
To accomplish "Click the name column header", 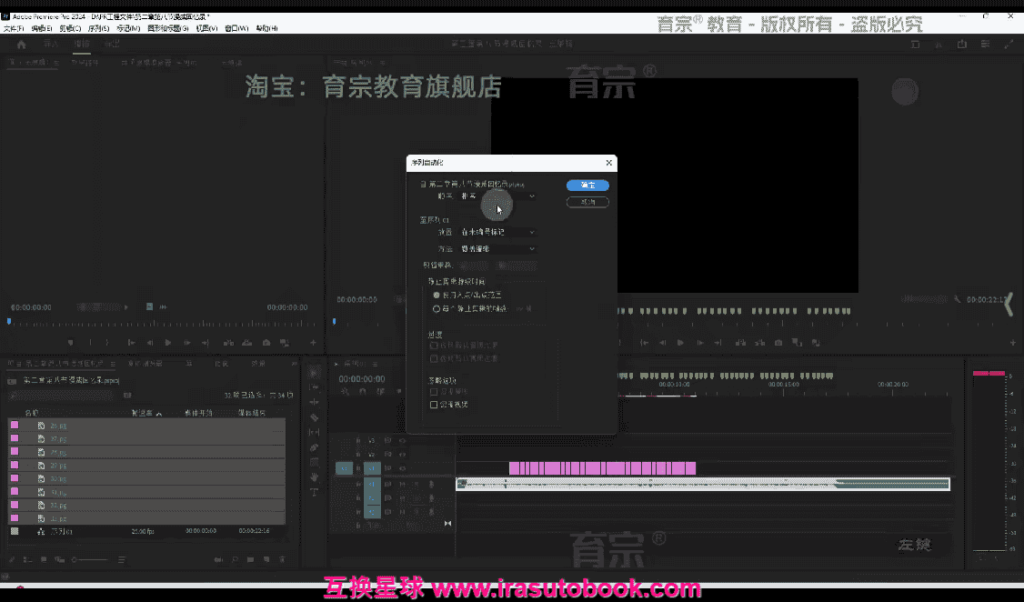I will click(x=31, y=413).
